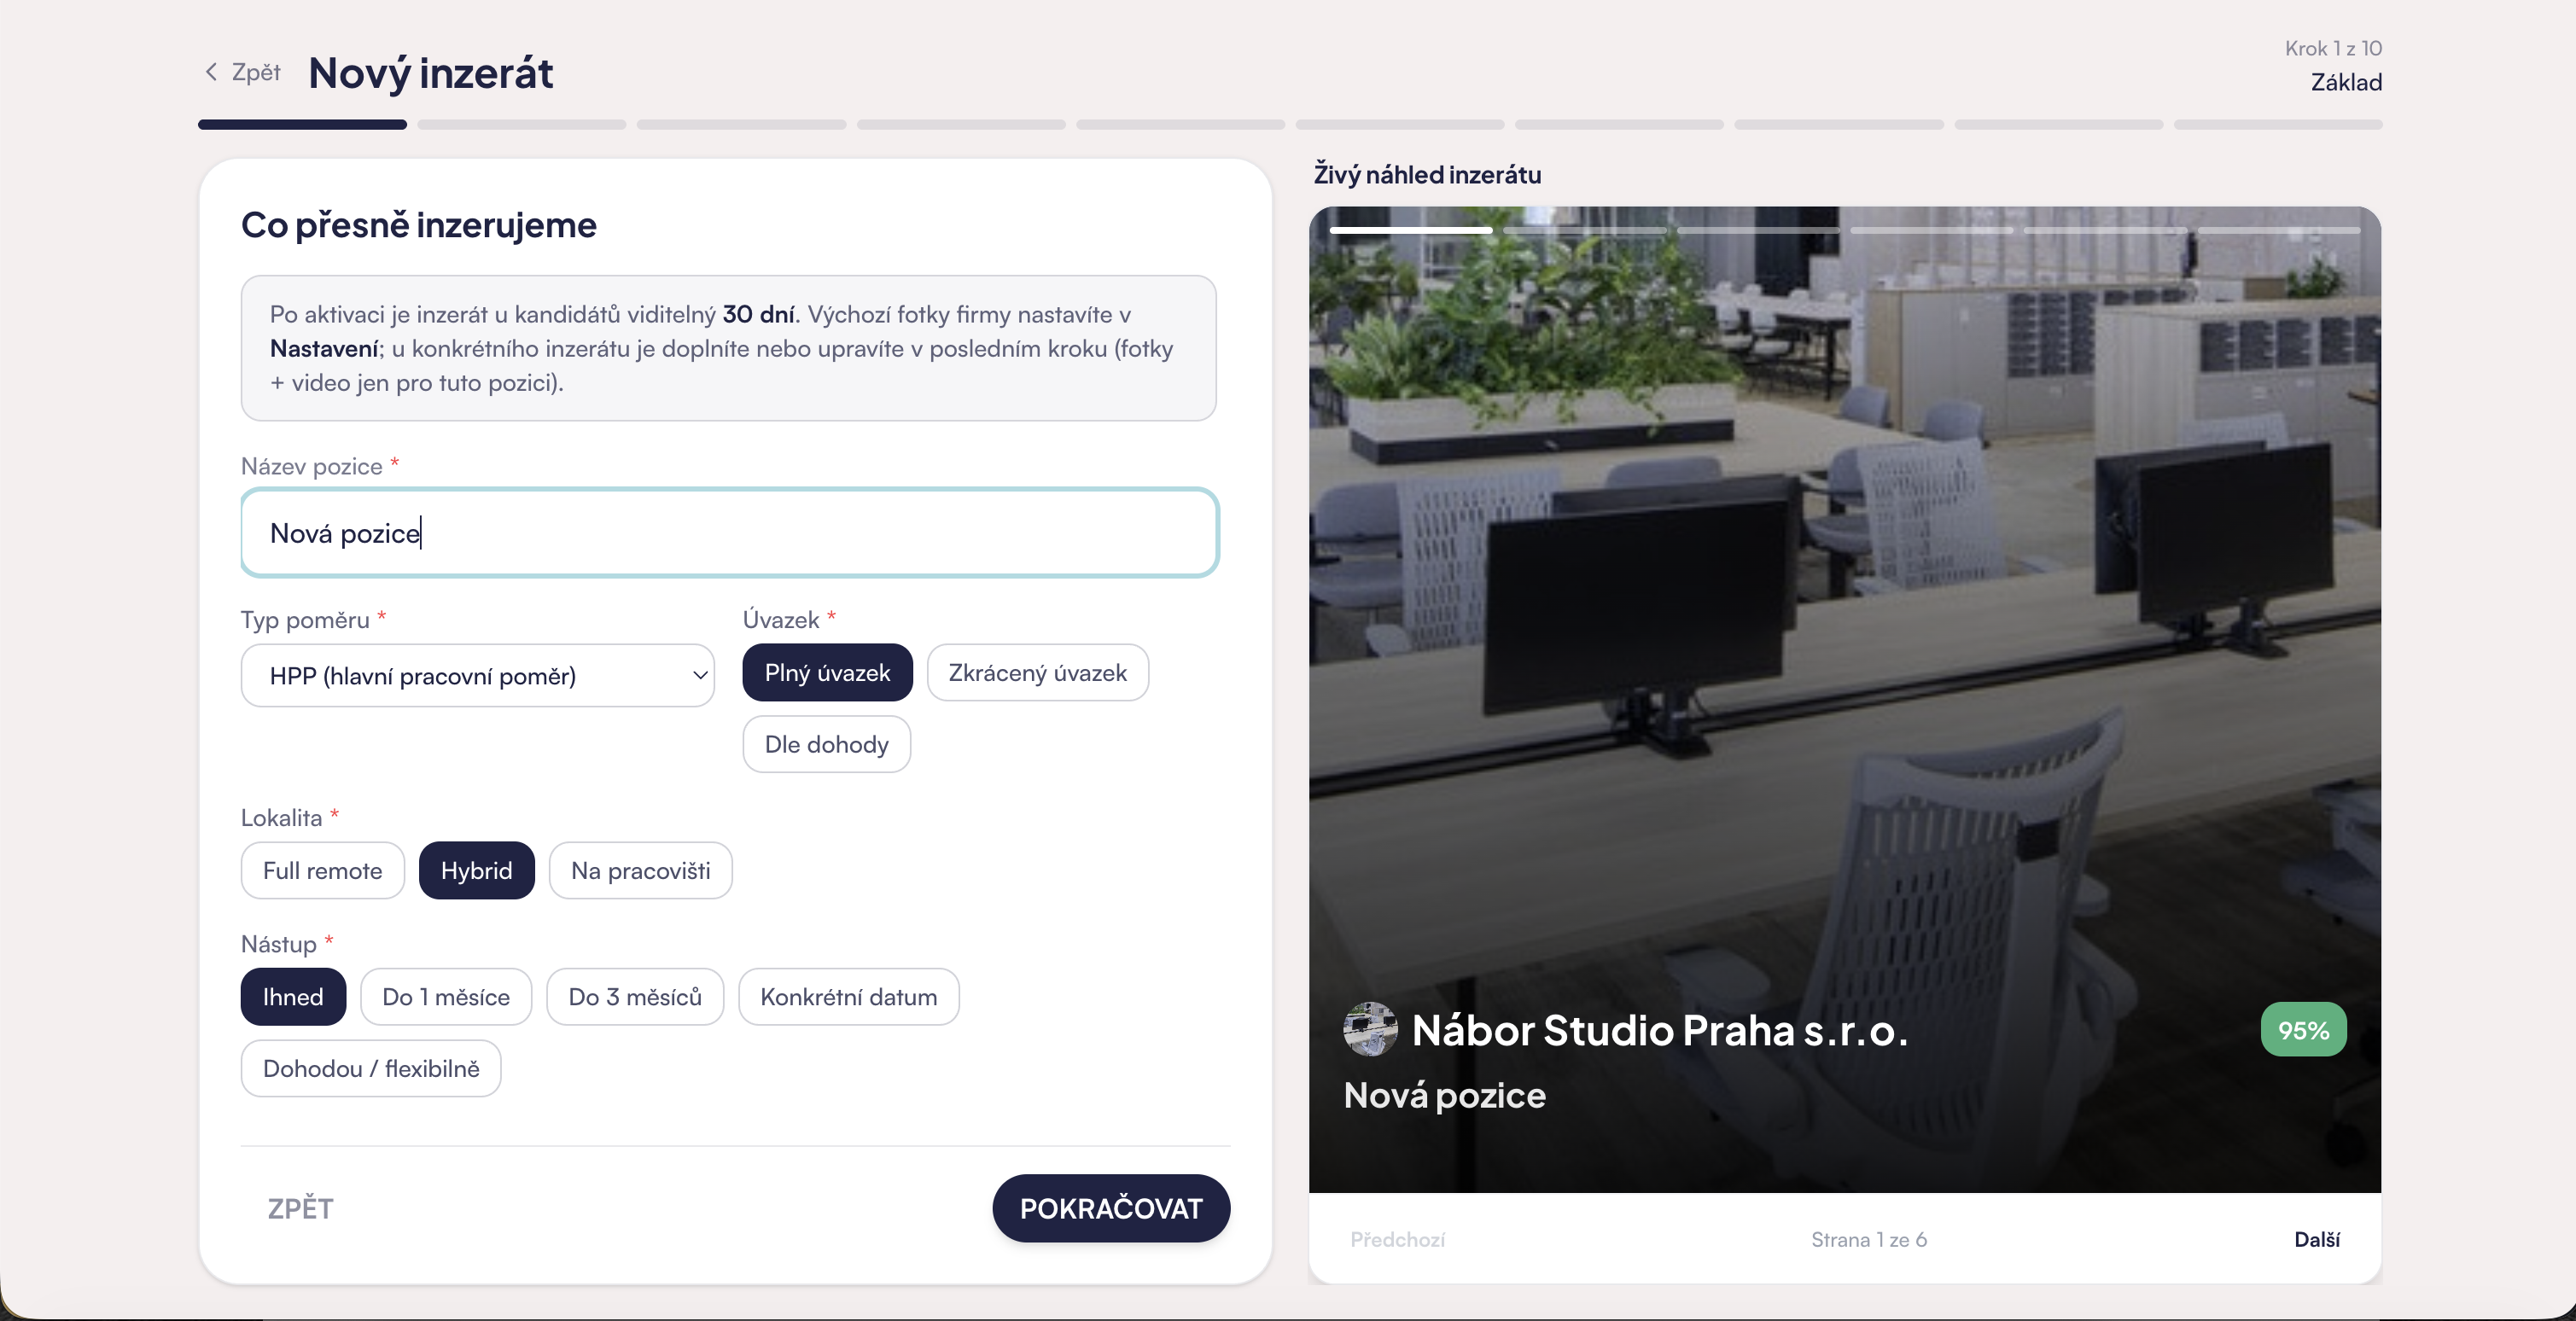This screenshot has height=1321, width=2576.
Task: Click the POKRAČOVAT button
Action: click(1111, 1209)
